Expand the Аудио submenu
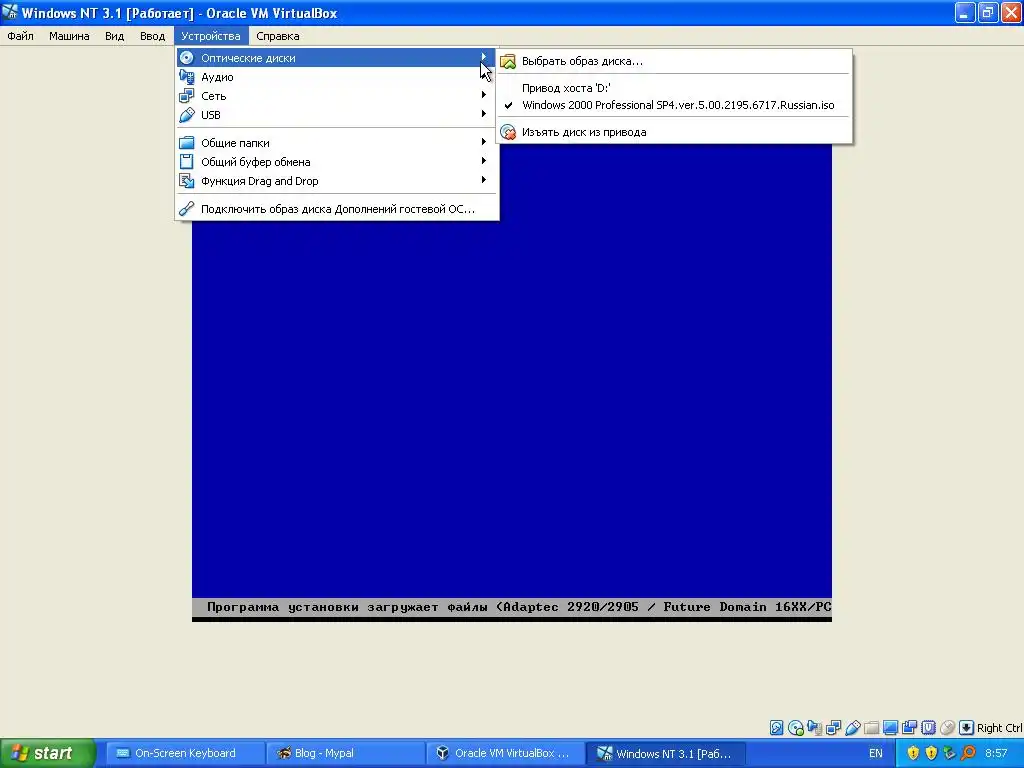Screen dimensions: 1024x768 [x=337, y=77]
